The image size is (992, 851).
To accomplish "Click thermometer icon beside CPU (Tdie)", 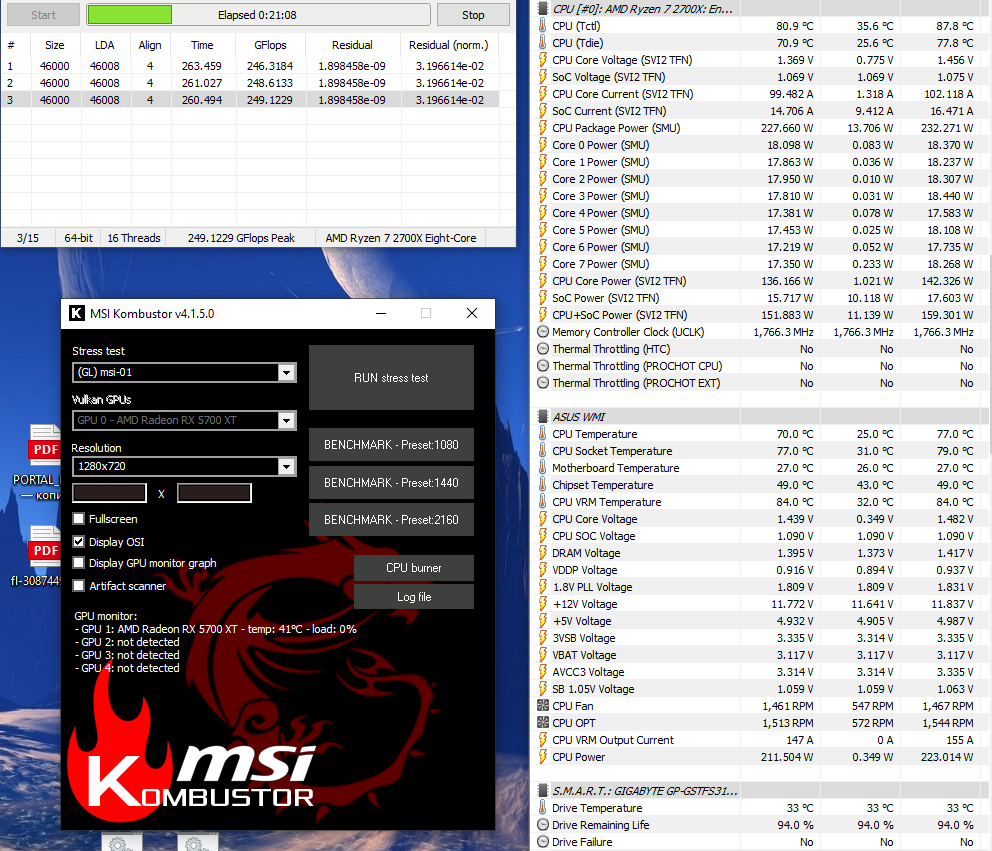I will [x=543, y=42].
